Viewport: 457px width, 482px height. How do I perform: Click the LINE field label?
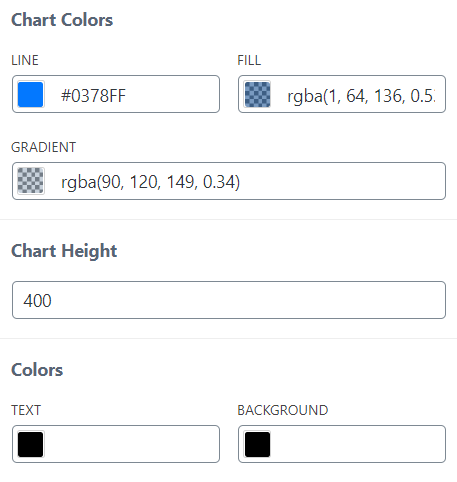coord(25,60)
